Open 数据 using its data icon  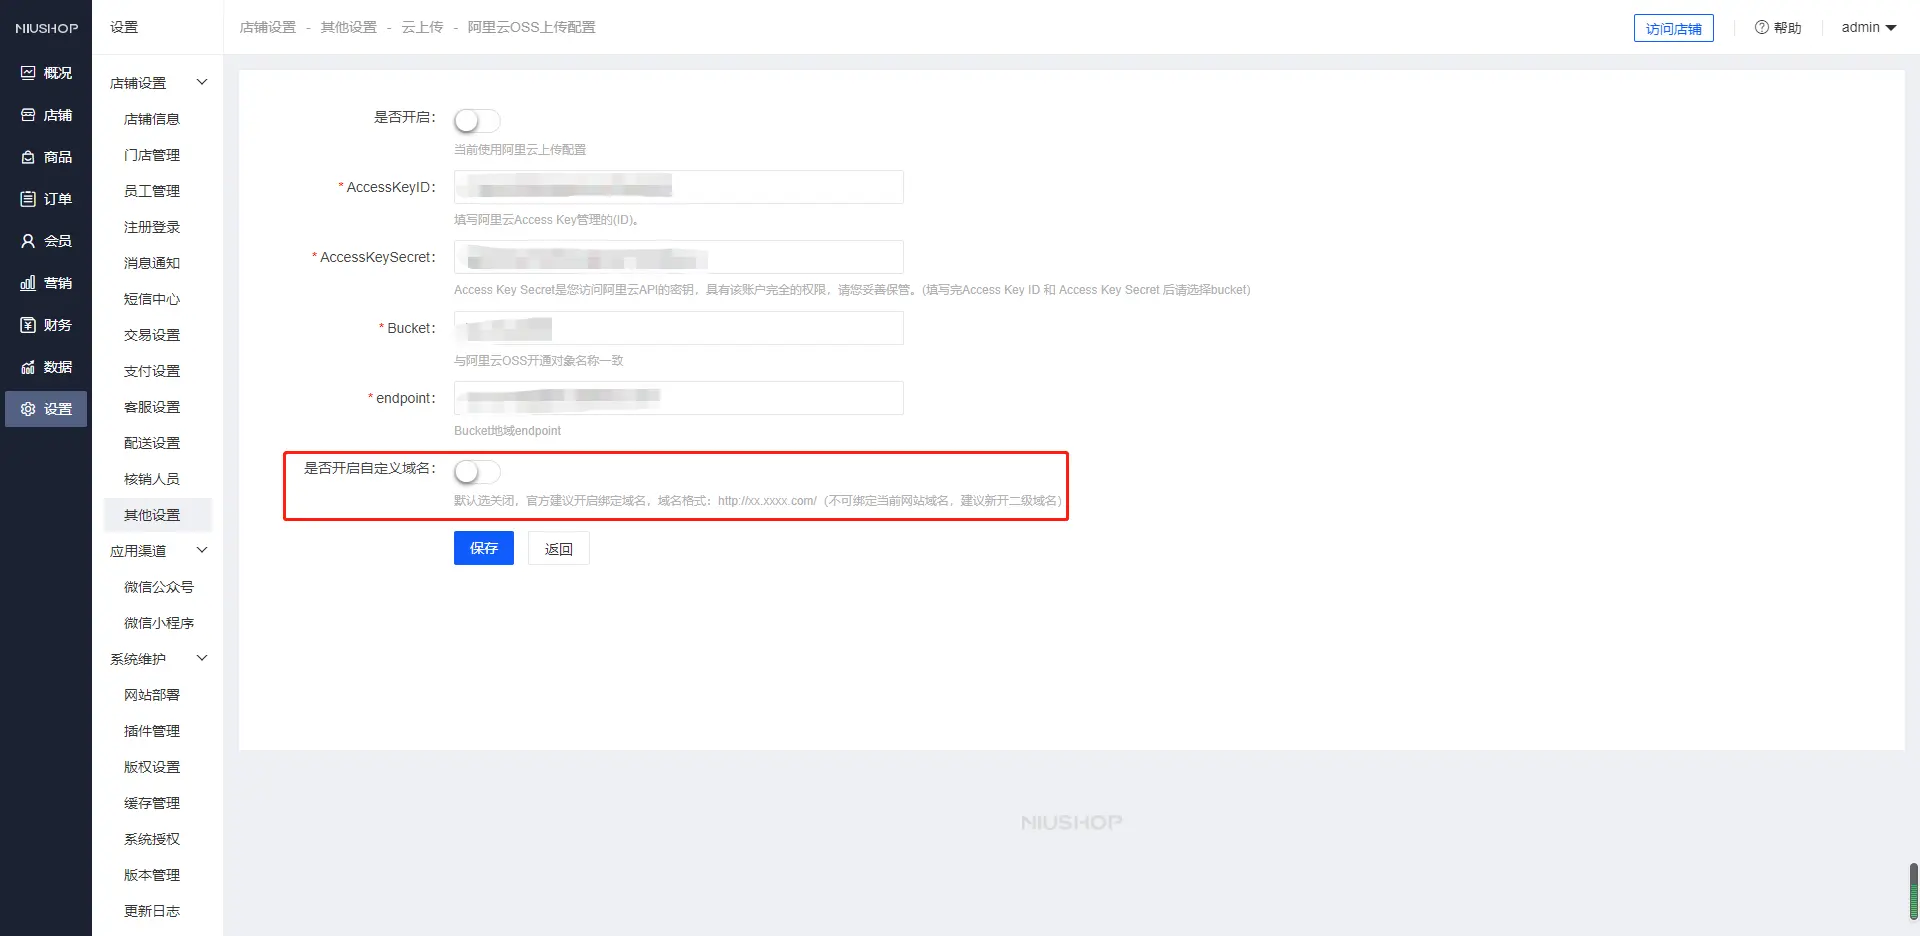28,367
